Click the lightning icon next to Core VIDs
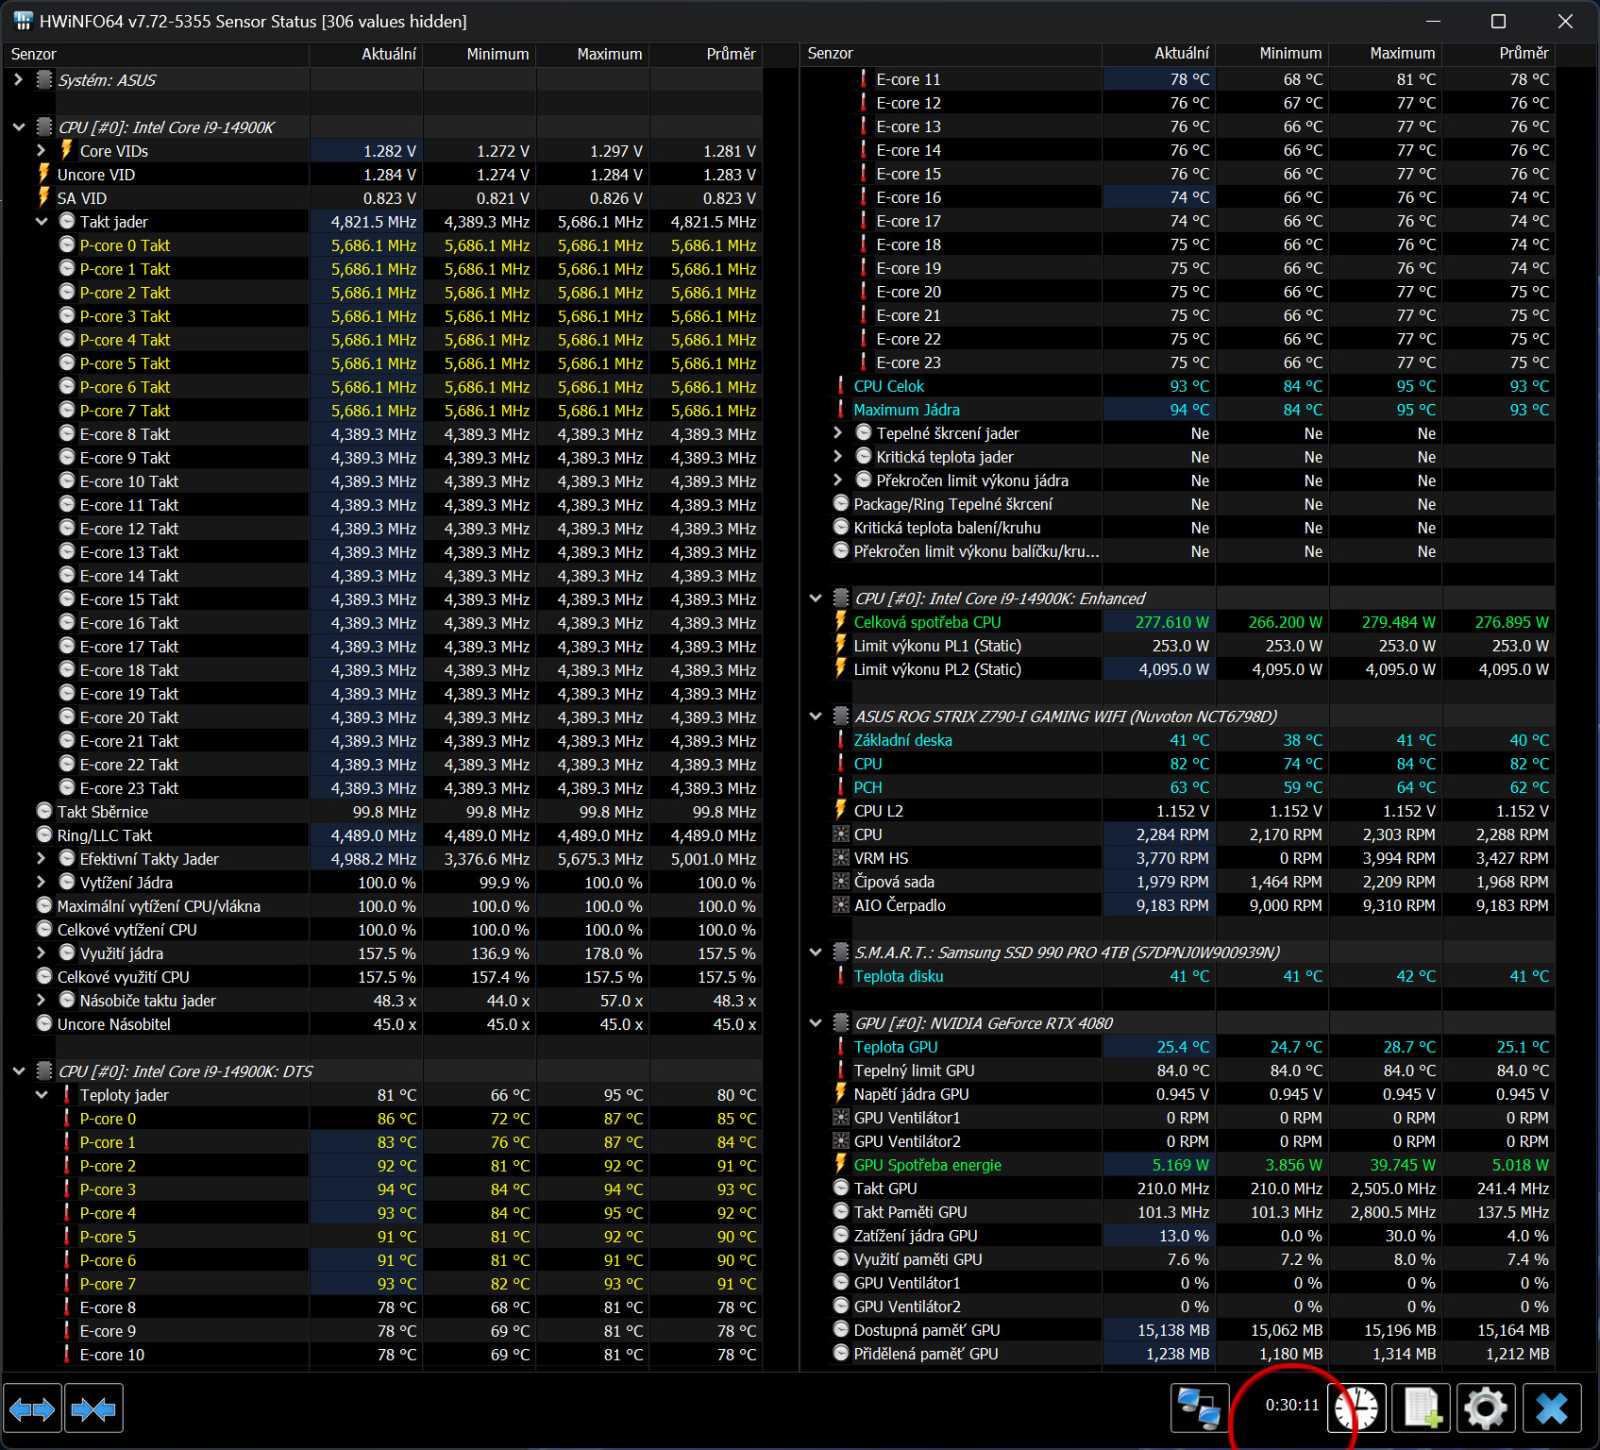This screenshot has width=1600, height=1450. (x=66, y=150)
